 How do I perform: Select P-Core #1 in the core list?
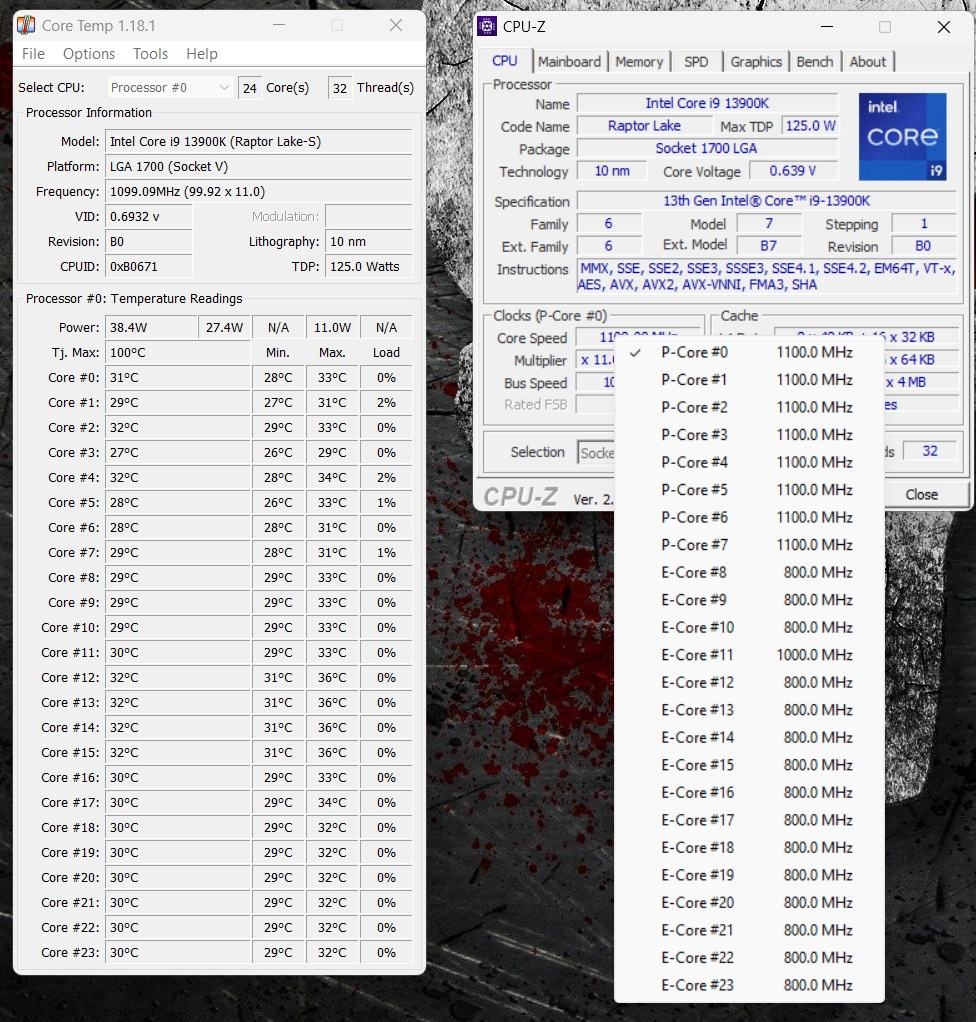[x=749, y=379]
